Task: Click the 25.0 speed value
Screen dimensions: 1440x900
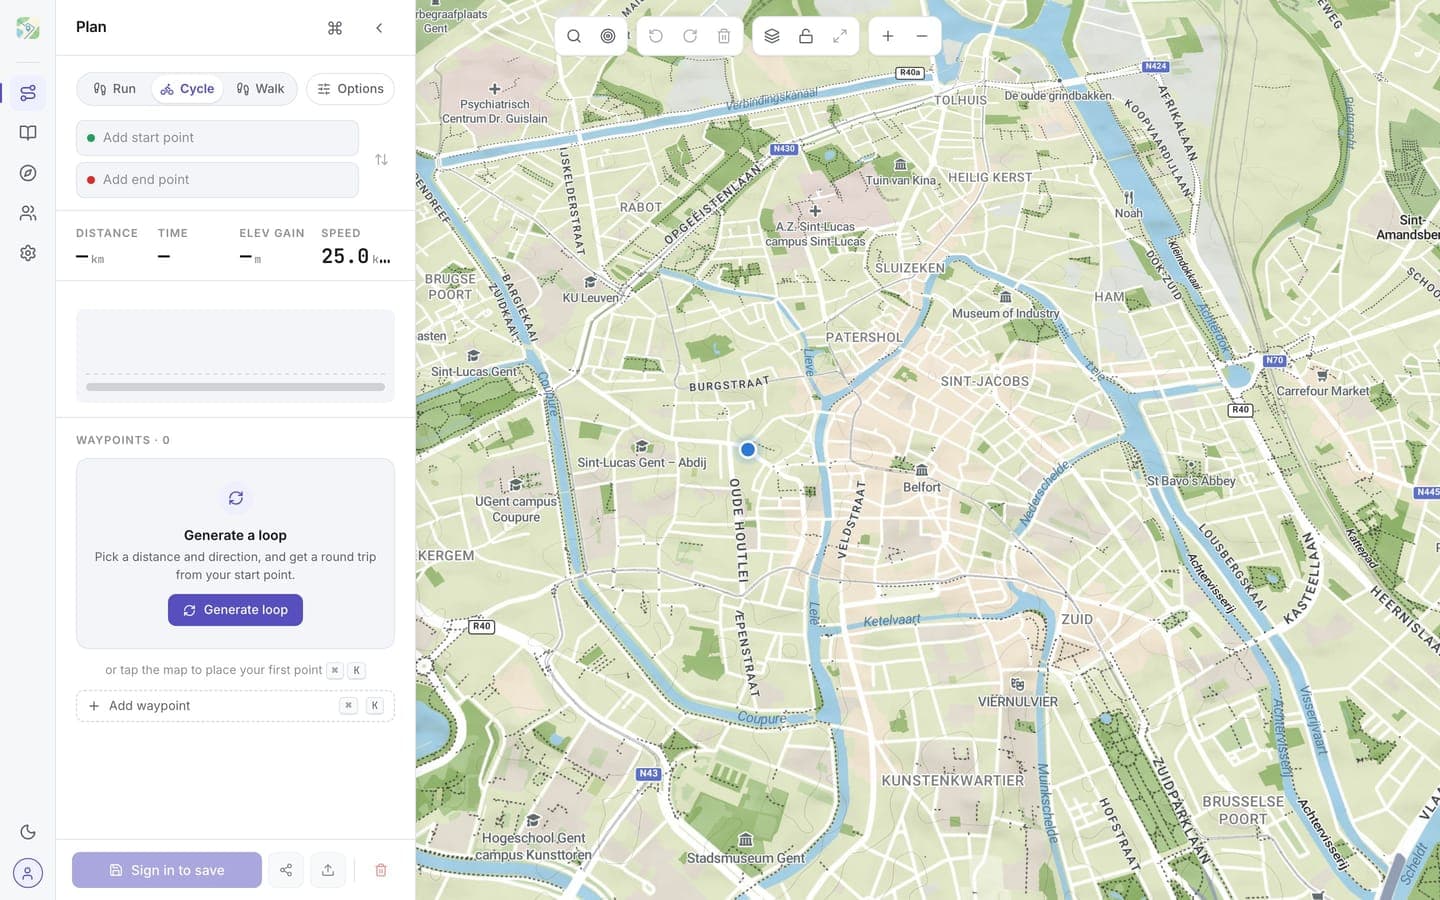Action: pos(345,256)
